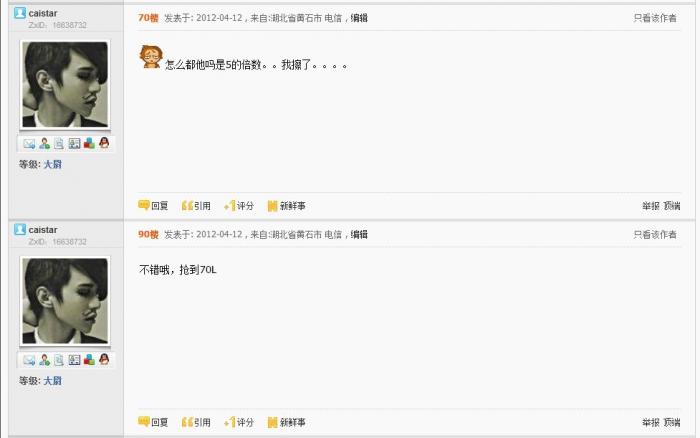Viewport: 700px width, 438px height.
Task: Click the 90楼 floor number link
Action: 148,234
